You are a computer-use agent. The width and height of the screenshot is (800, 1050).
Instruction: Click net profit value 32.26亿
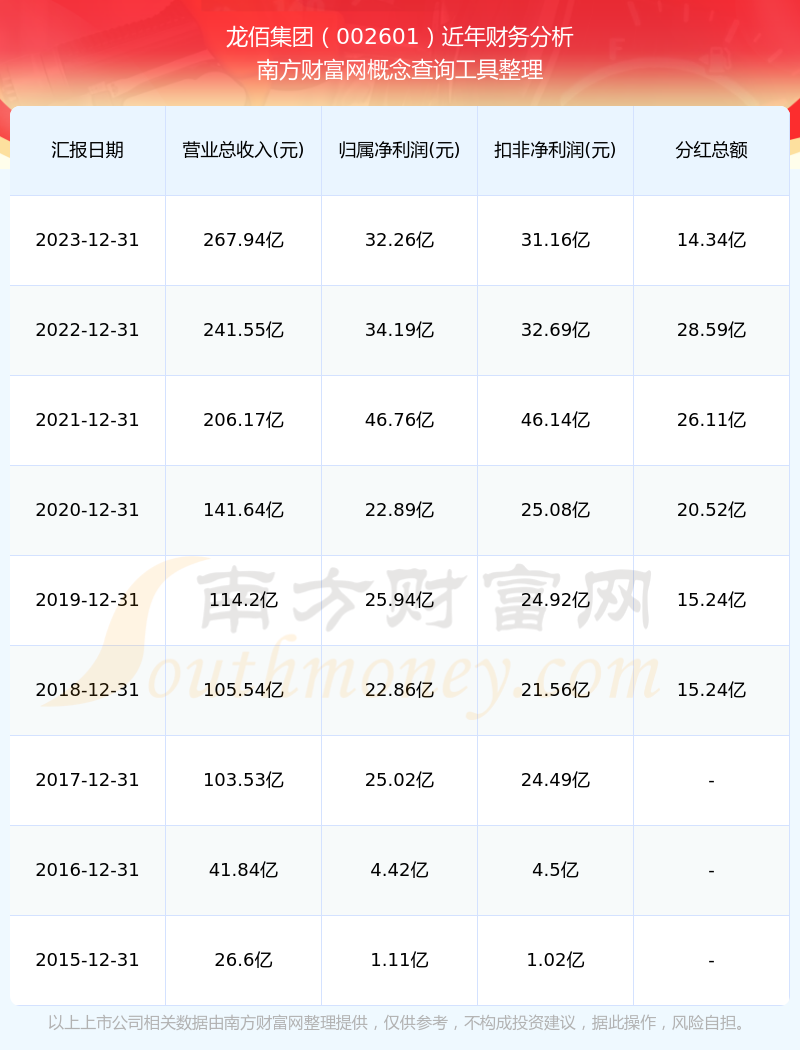pos(400,240)
